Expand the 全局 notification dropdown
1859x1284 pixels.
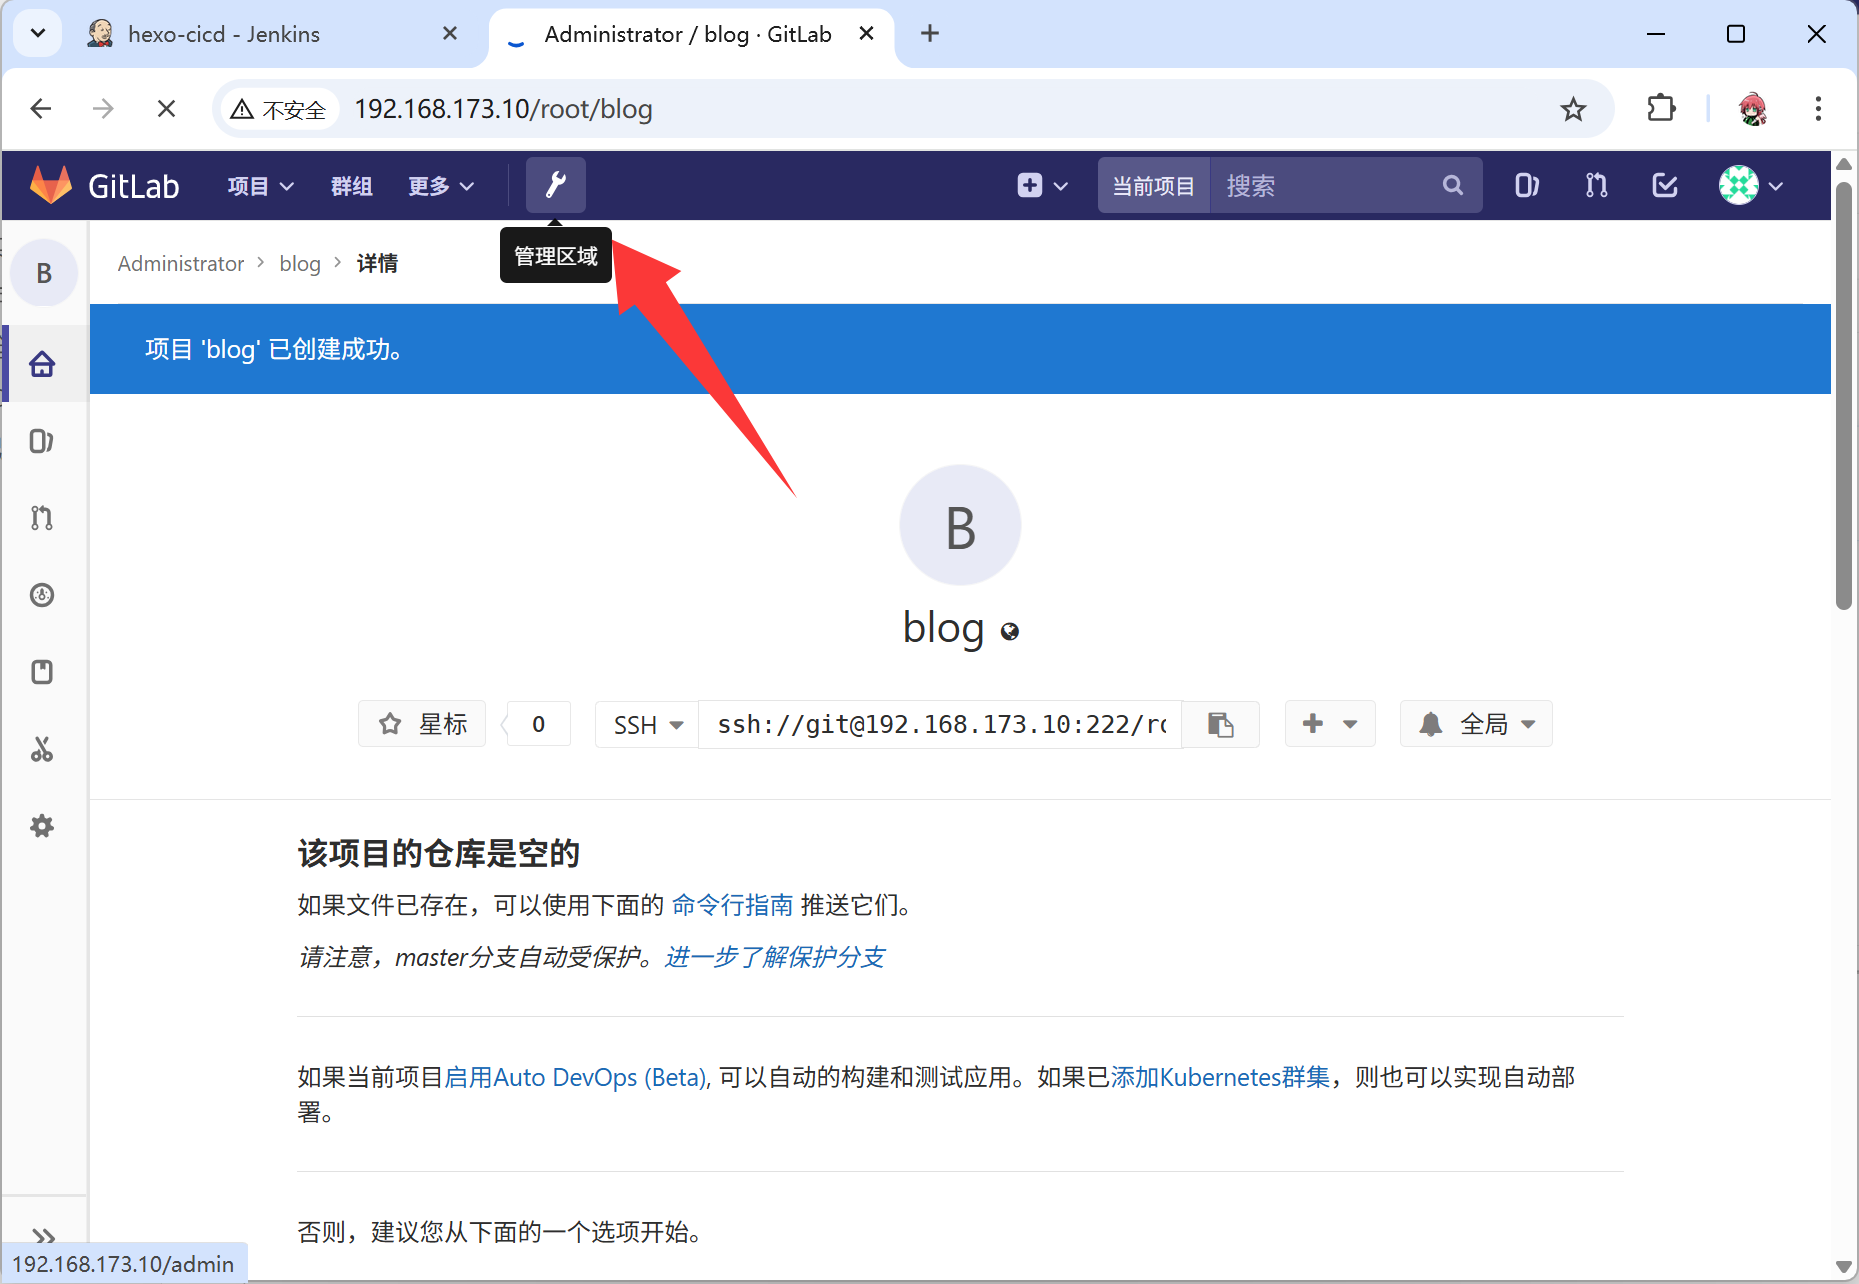[x=1476, y=724]
